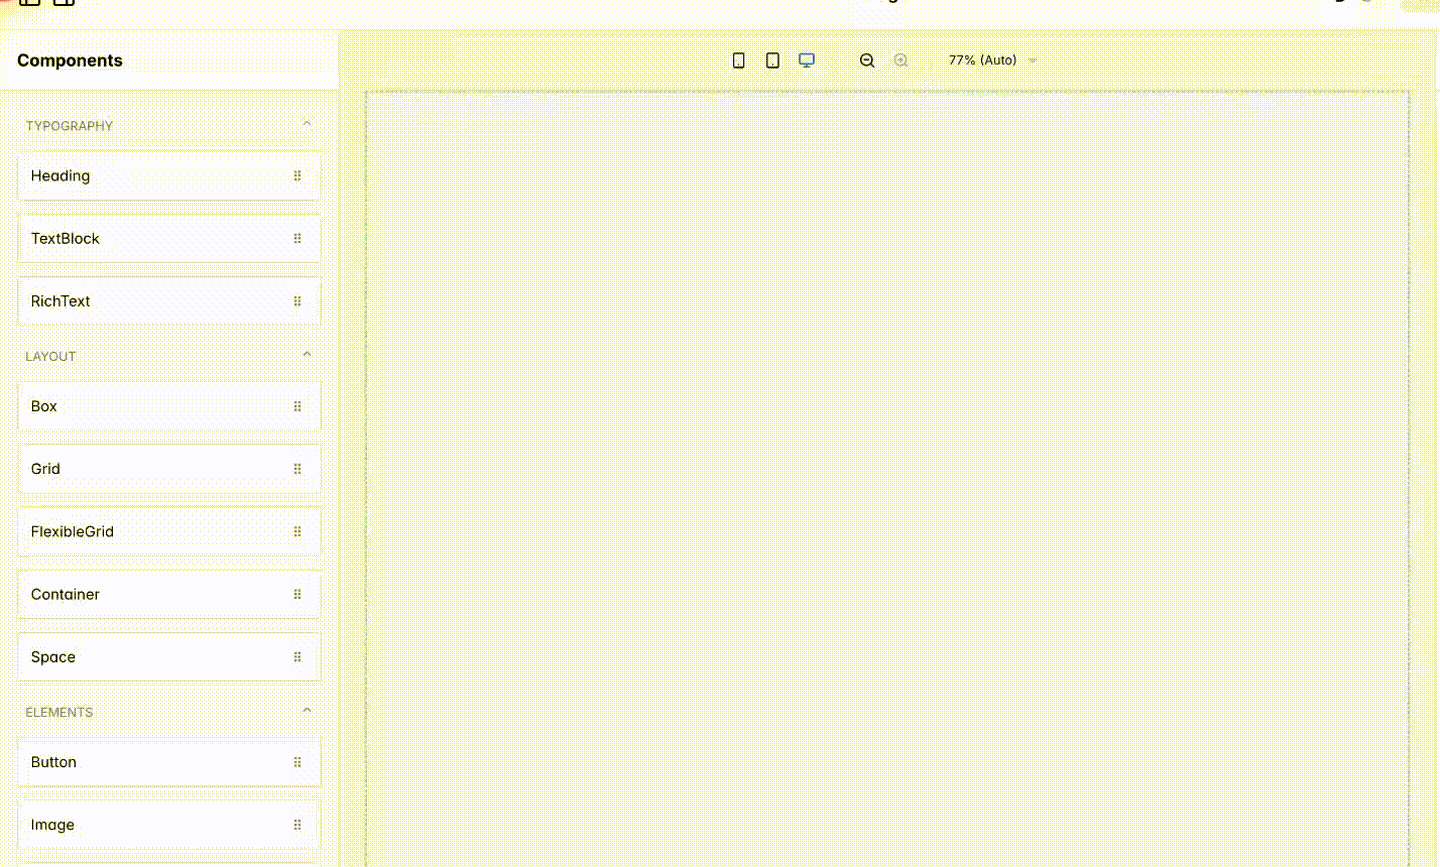This screenshot has height=867, width=1440.
Task: Collapse the TYPOGRAPHY section
Action: [307, 122]
